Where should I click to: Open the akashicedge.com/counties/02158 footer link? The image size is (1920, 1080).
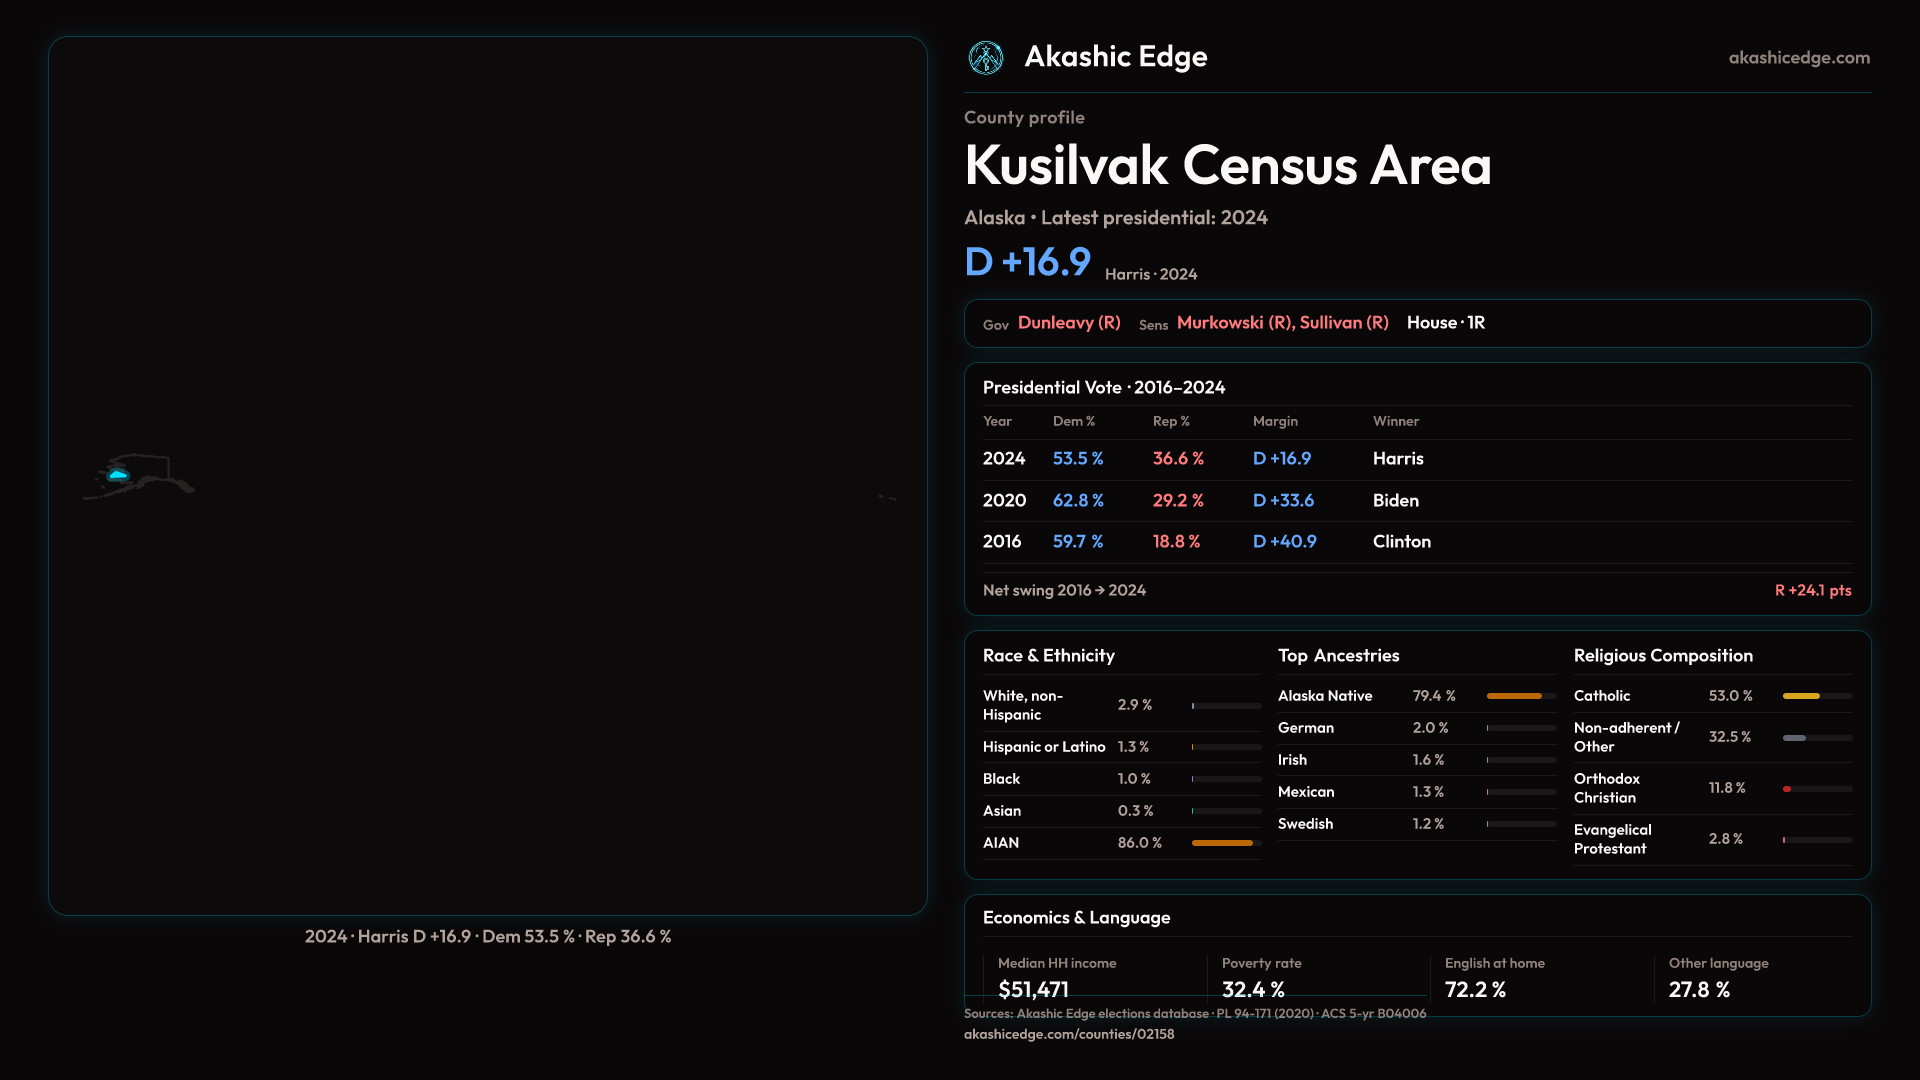pyautogui.click(x=1068, y=1034)
